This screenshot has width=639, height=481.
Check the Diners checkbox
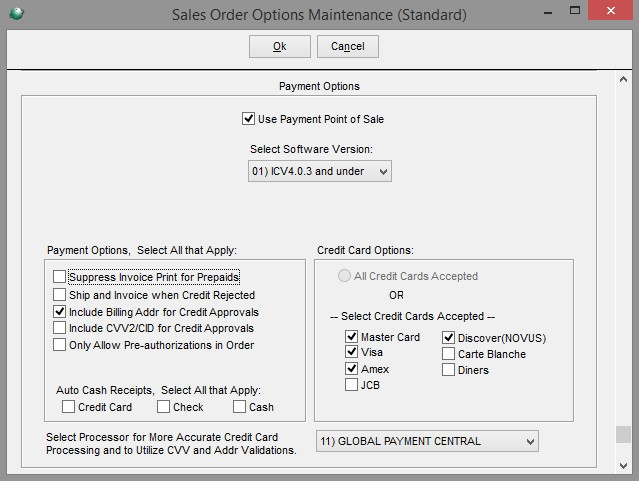tap(448, 370)
